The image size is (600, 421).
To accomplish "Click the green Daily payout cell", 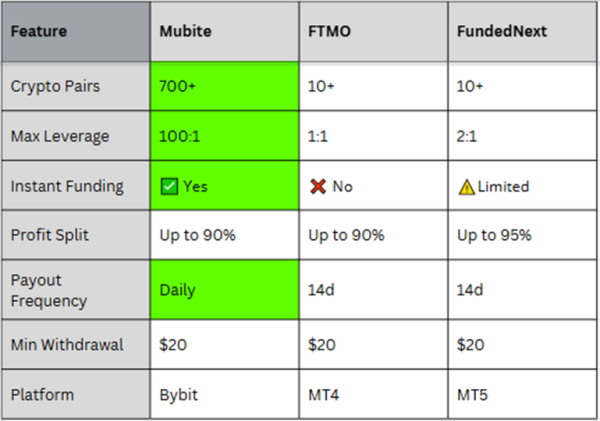I will coord(225,290).
